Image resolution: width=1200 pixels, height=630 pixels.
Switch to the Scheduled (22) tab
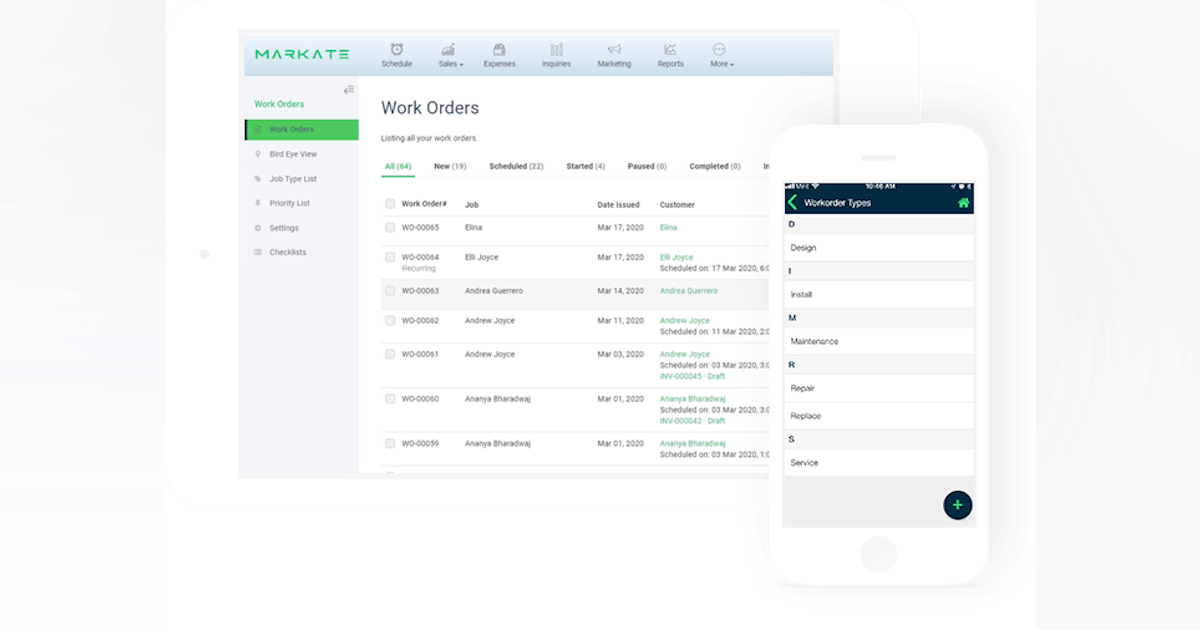point(516,166)
